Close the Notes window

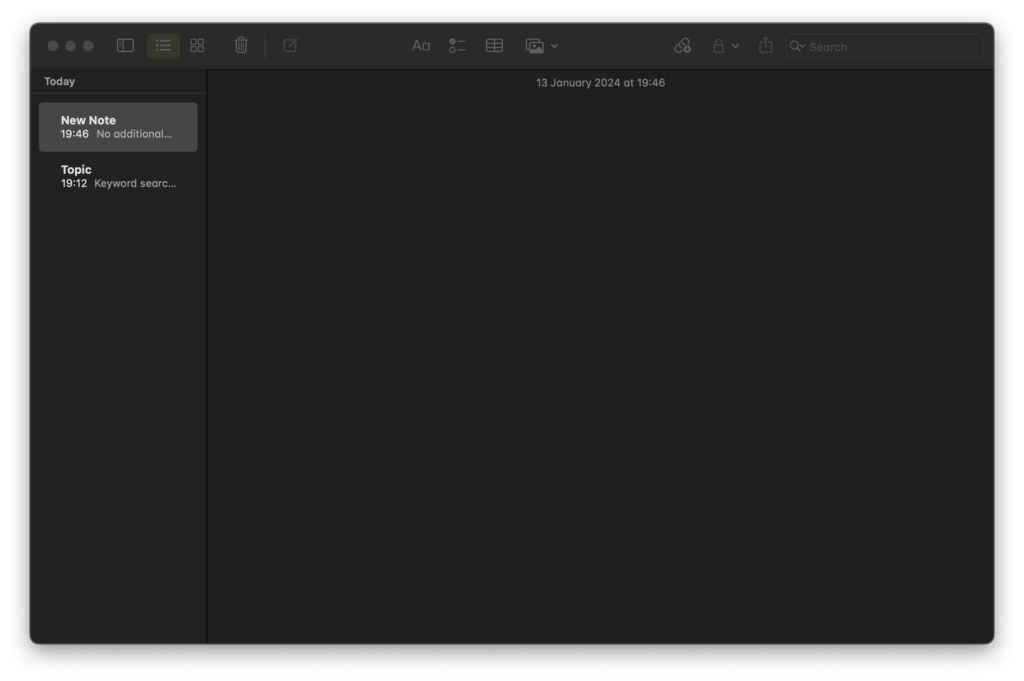pyautogui.click(x=53, y=46)
